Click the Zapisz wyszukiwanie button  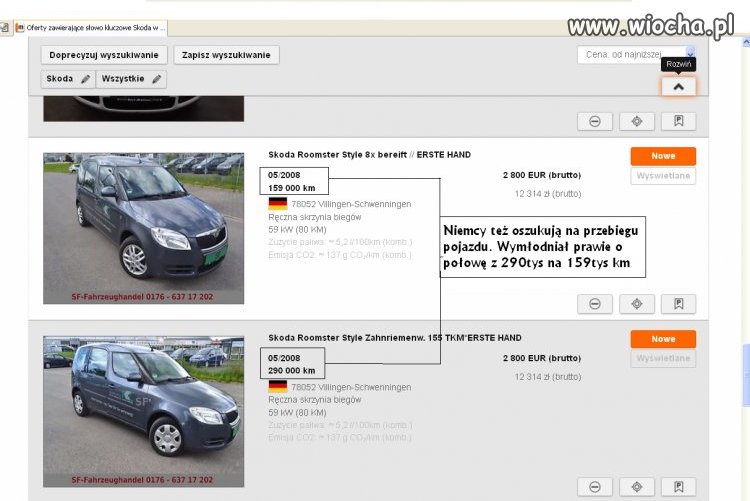(226, 55)
